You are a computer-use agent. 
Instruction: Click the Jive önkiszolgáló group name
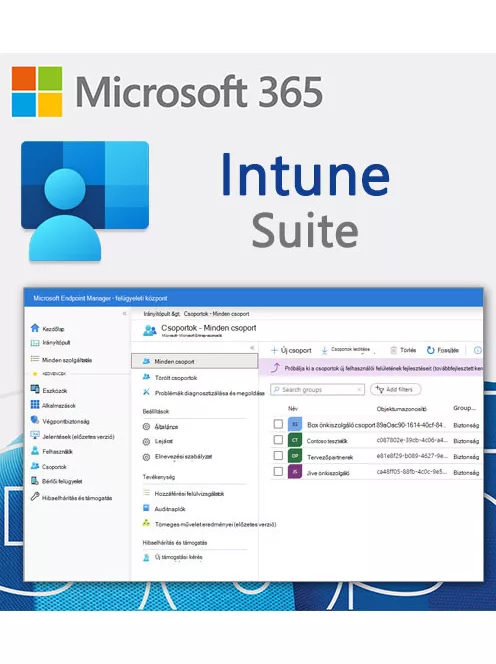pos(328,473)
